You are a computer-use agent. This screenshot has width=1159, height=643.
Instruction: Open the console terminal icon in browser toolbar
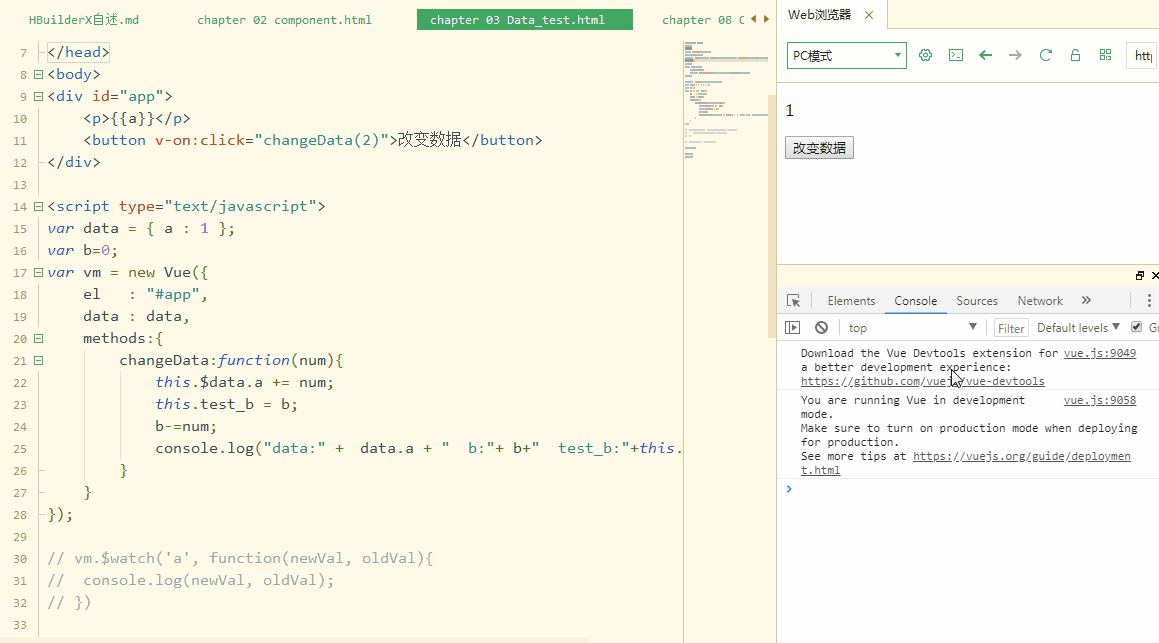pos(956,55)
